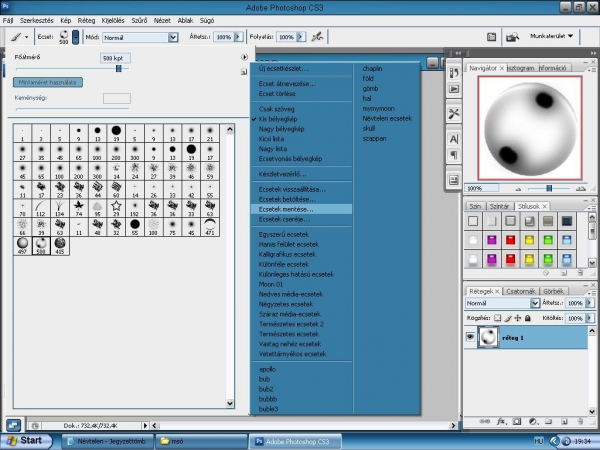
Task: Open the Mód Normál dropdown
Action: tap(140, 37)
